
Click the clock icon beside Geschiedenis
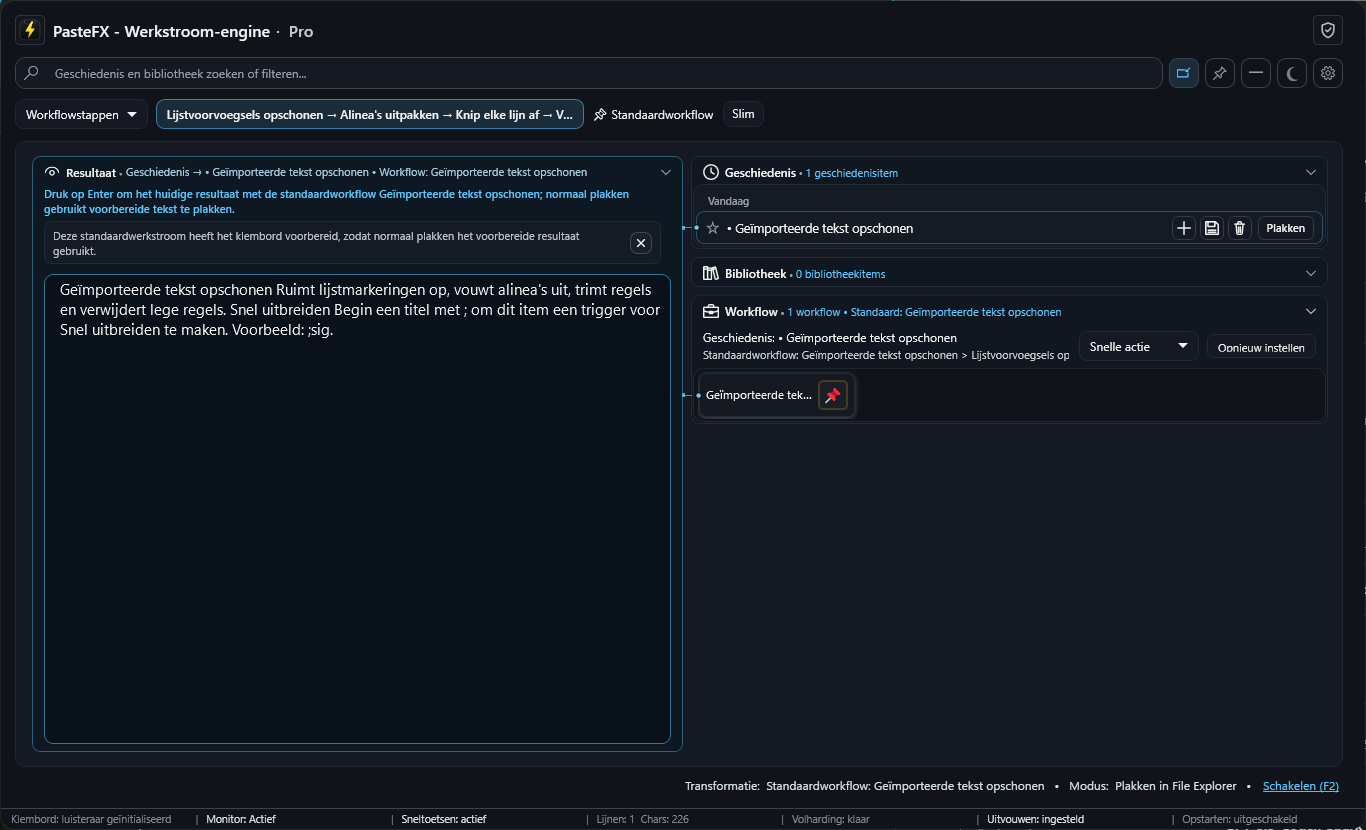point(711,172)
